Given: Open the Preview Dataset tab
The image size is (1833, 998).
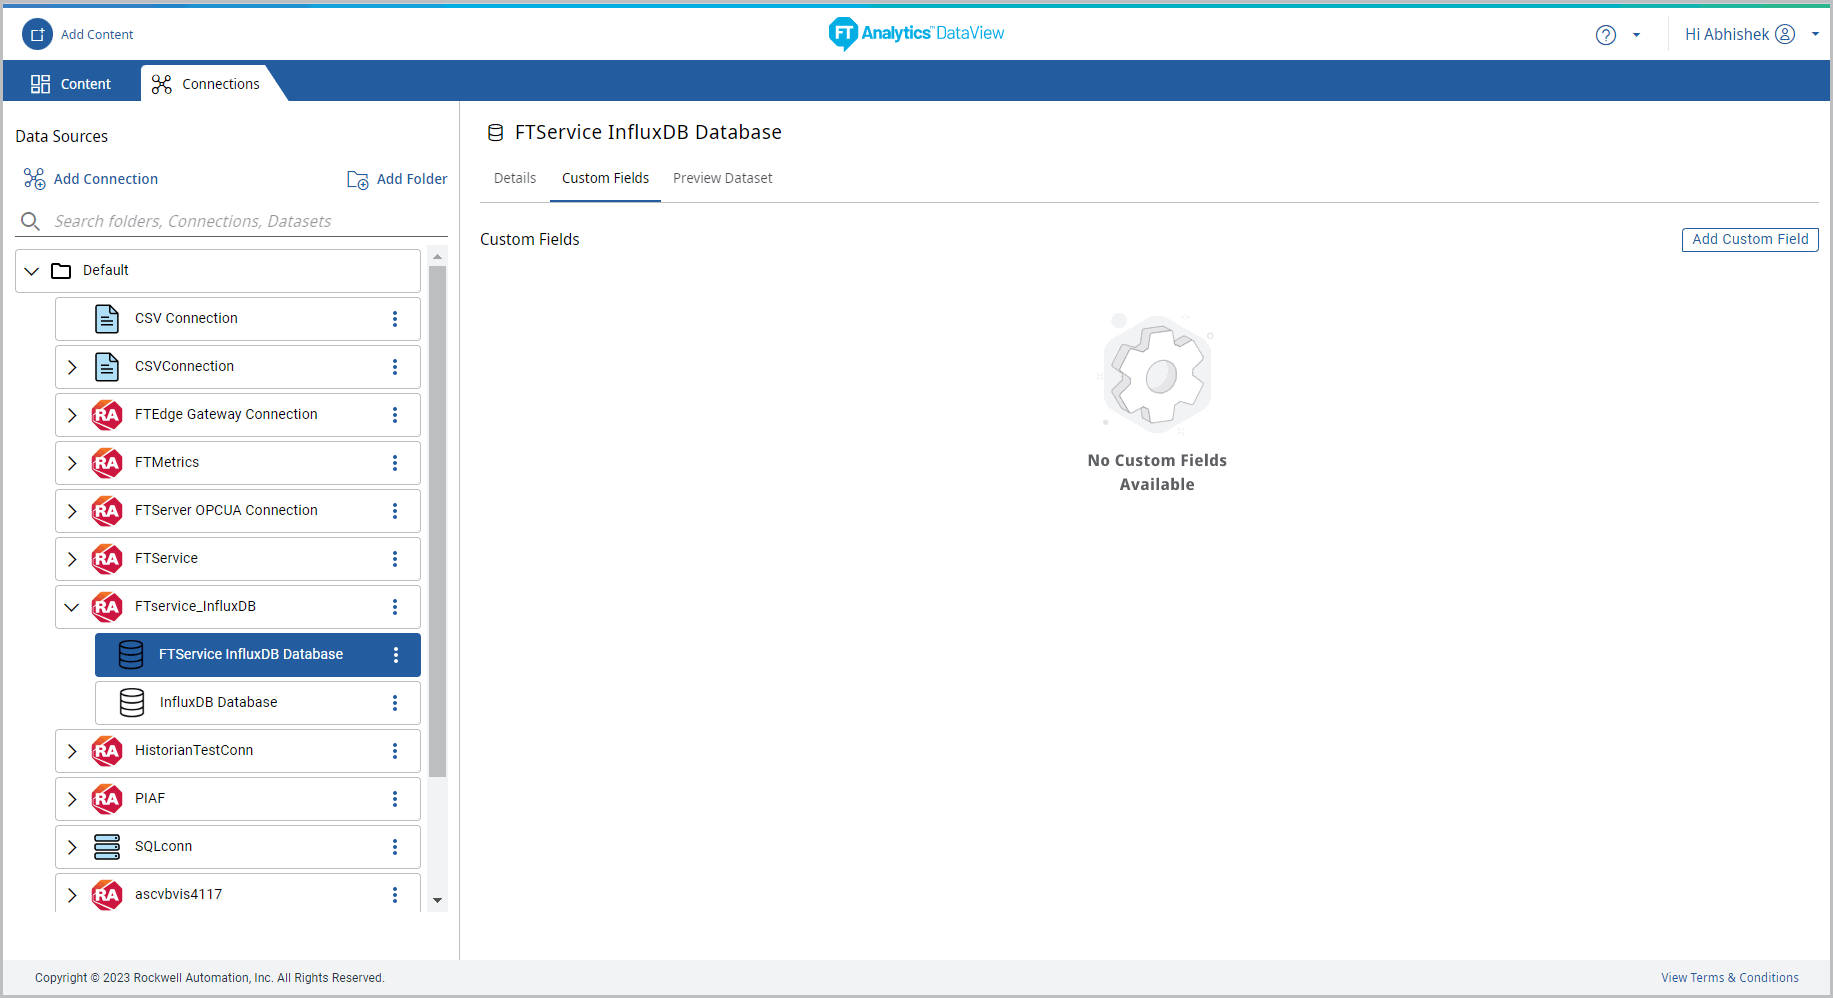Looking at the screenshot, I should click(722, 178).
